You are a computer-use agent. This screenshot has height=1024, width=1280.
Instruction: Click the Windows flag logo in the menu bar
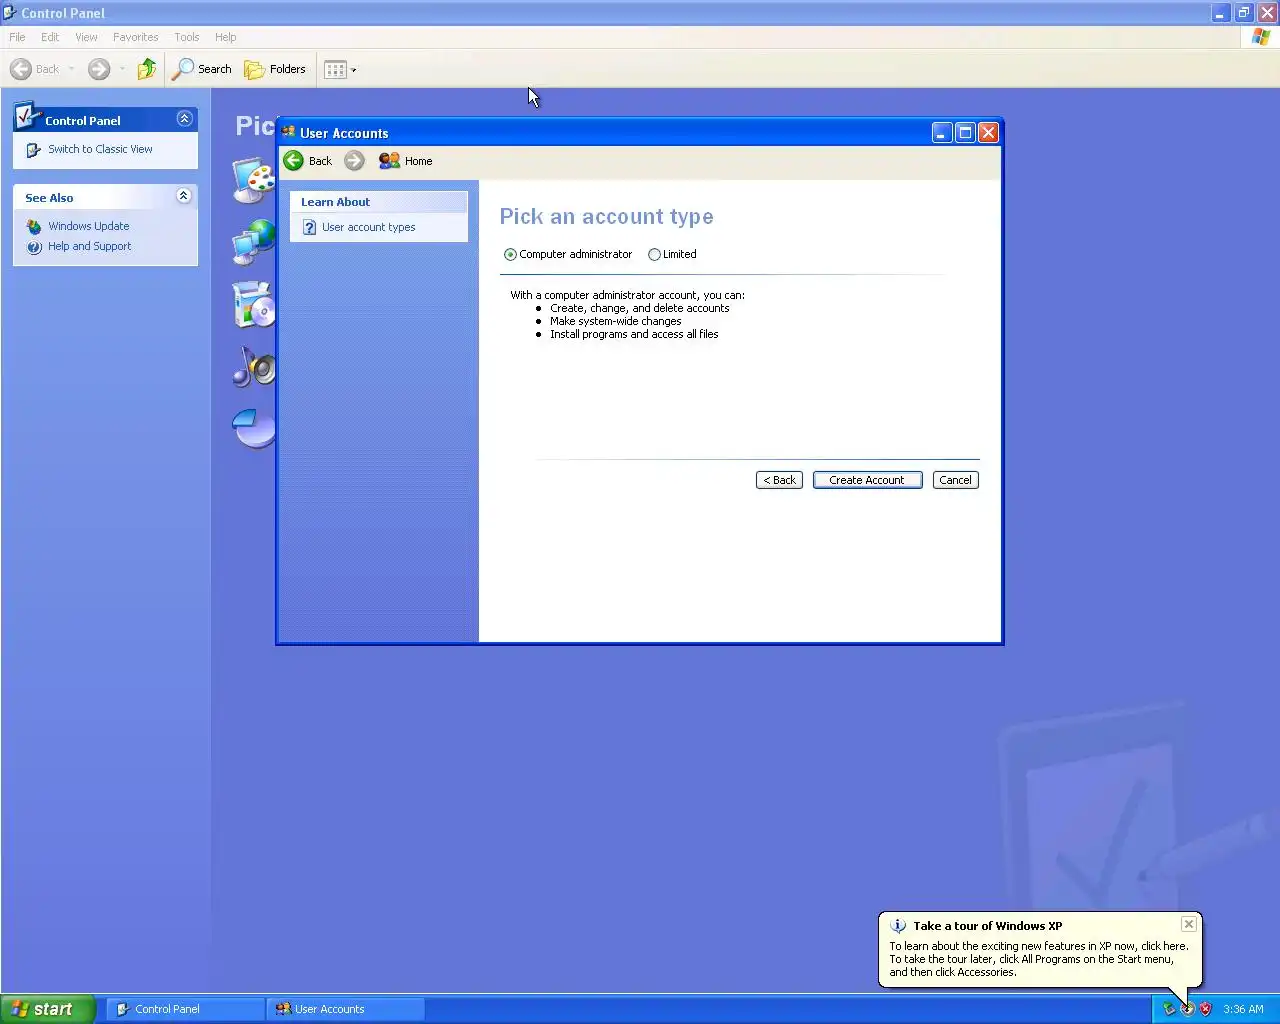[x=1261, y=37]
